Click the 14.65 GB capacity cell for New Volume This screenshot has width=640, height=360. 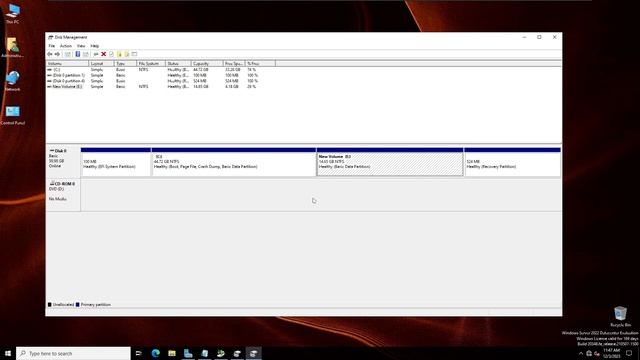point(201,87)
